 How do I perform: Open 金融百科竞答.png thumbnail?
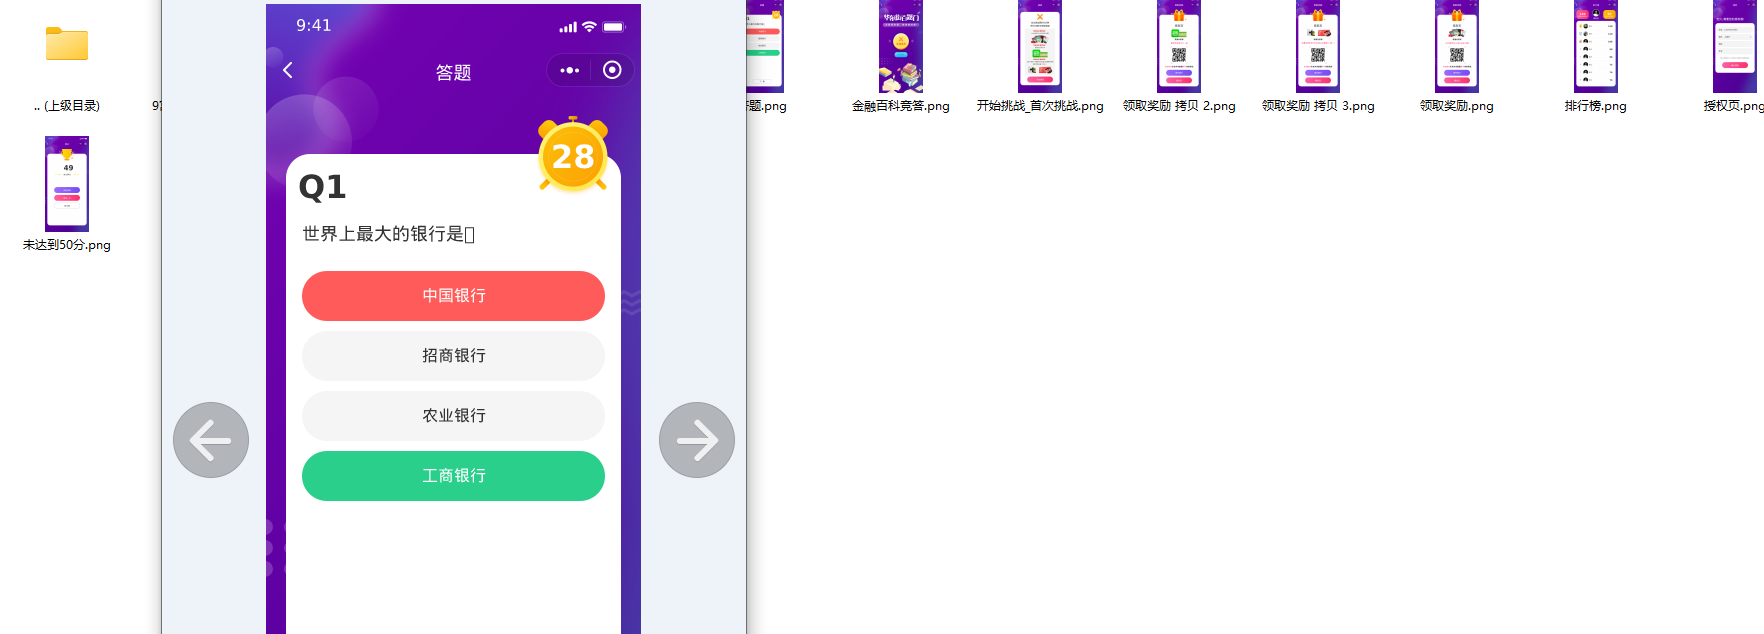tap(900, 47)
